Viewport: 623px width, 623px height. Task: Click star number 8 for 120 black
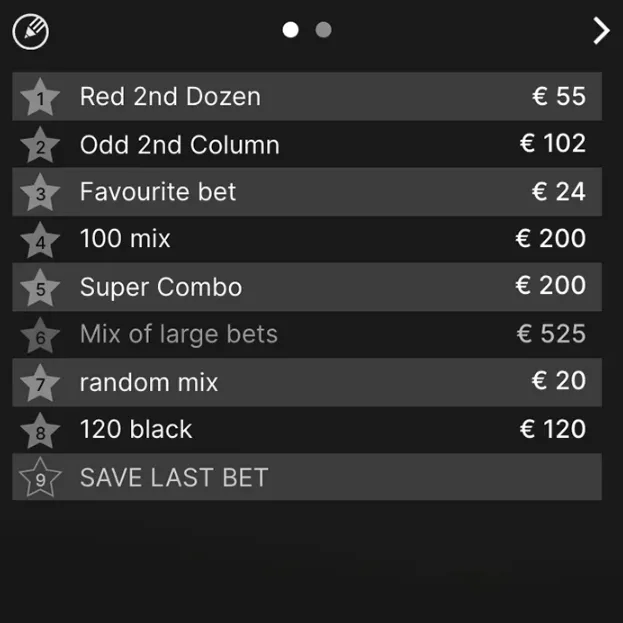[x=40, y=431]
